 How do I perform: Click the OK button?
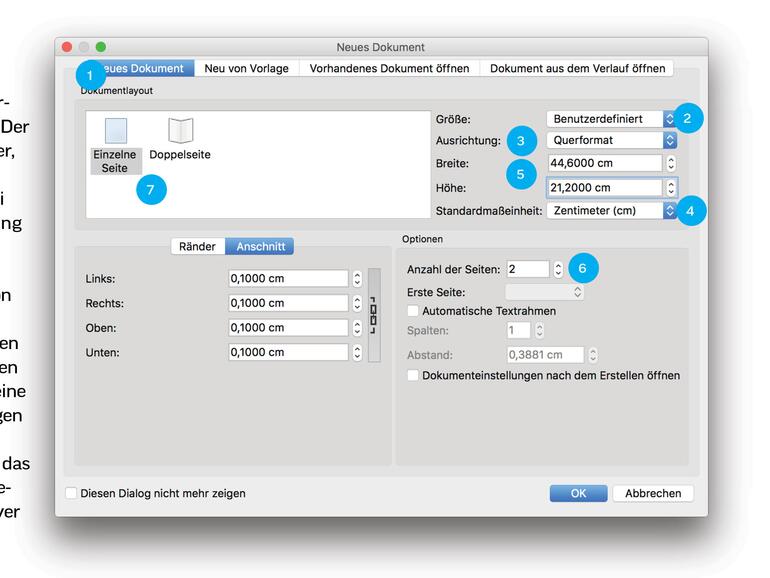click(578, 493)
